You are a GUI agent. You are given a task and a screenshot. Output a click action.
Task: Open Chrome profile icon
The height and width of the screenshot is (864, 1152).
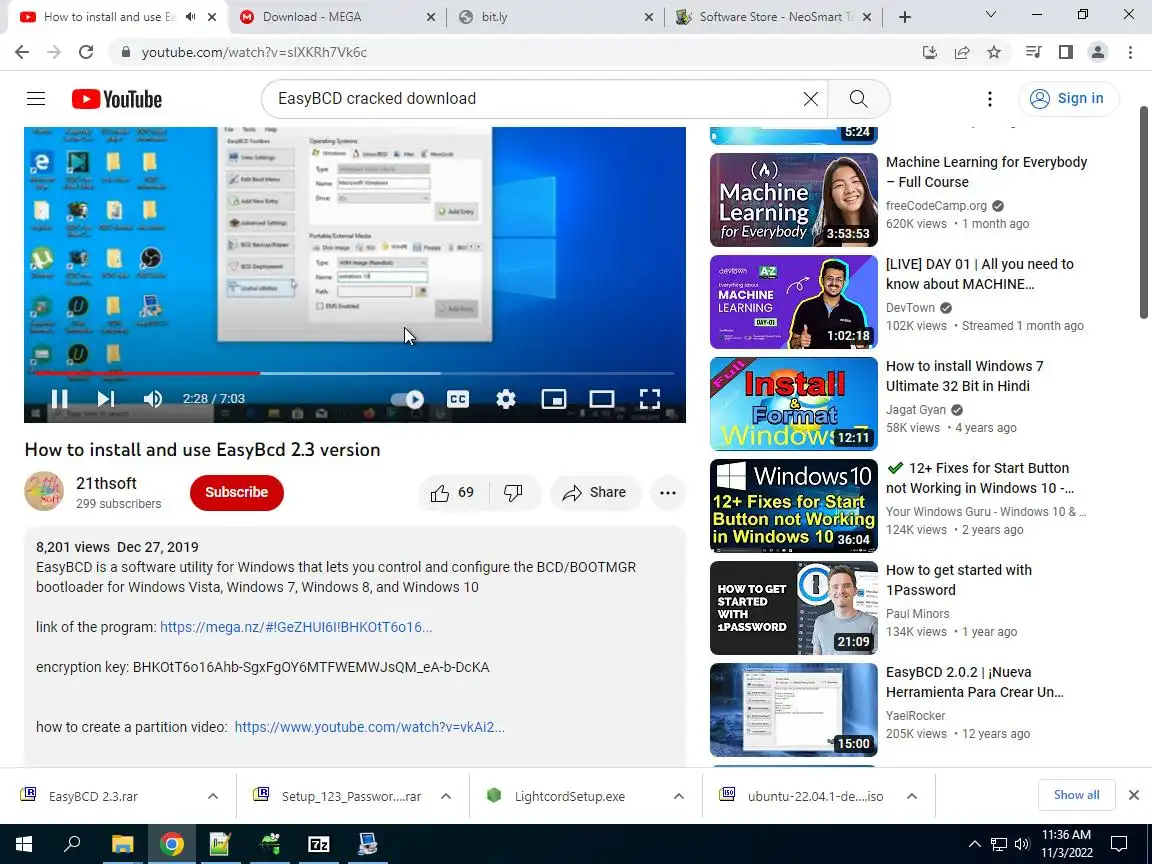point(1098,52)
